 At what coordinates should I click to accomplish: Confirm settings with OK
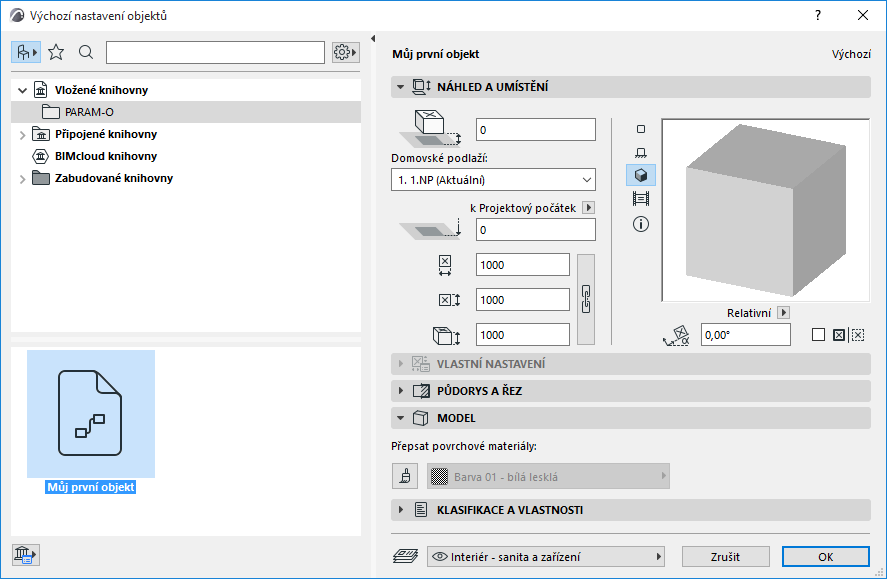pyautogui.click(x=826, y=556)
